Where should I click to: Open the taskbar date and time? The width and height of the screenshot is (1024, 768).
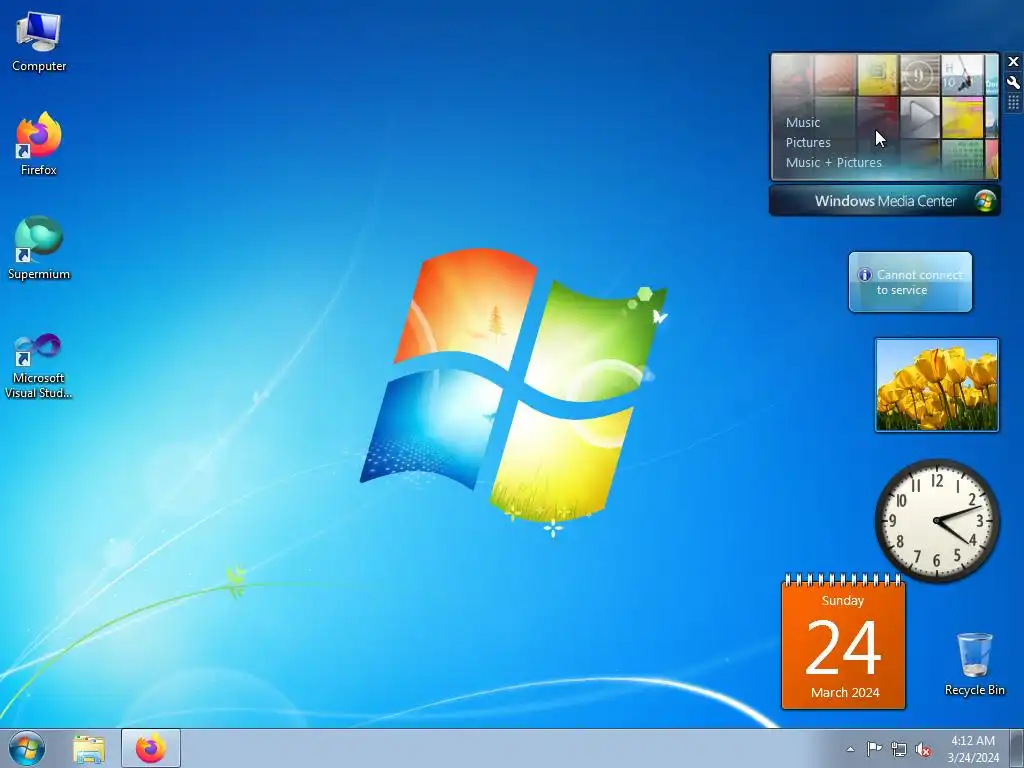973,749
